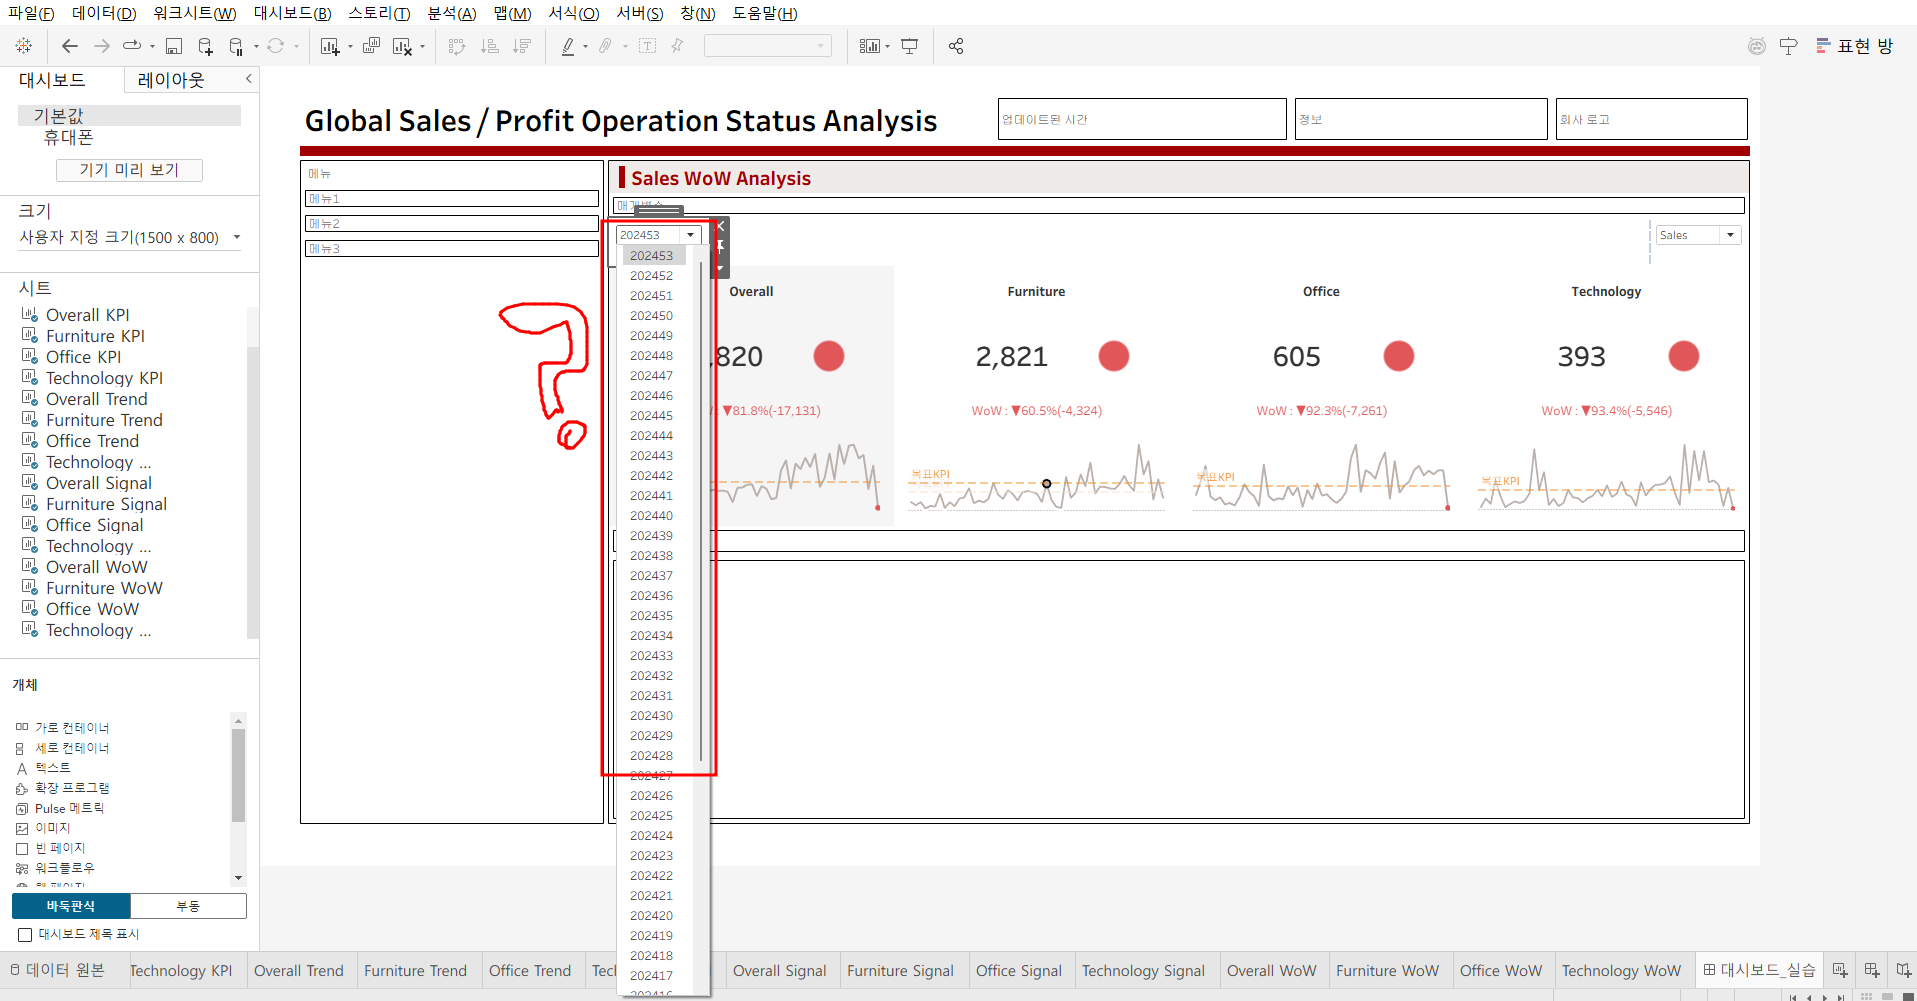This screenshot has height=1001, width=1917.
Task: Click the presentation mode icon
Action: (x=909, y=46)
